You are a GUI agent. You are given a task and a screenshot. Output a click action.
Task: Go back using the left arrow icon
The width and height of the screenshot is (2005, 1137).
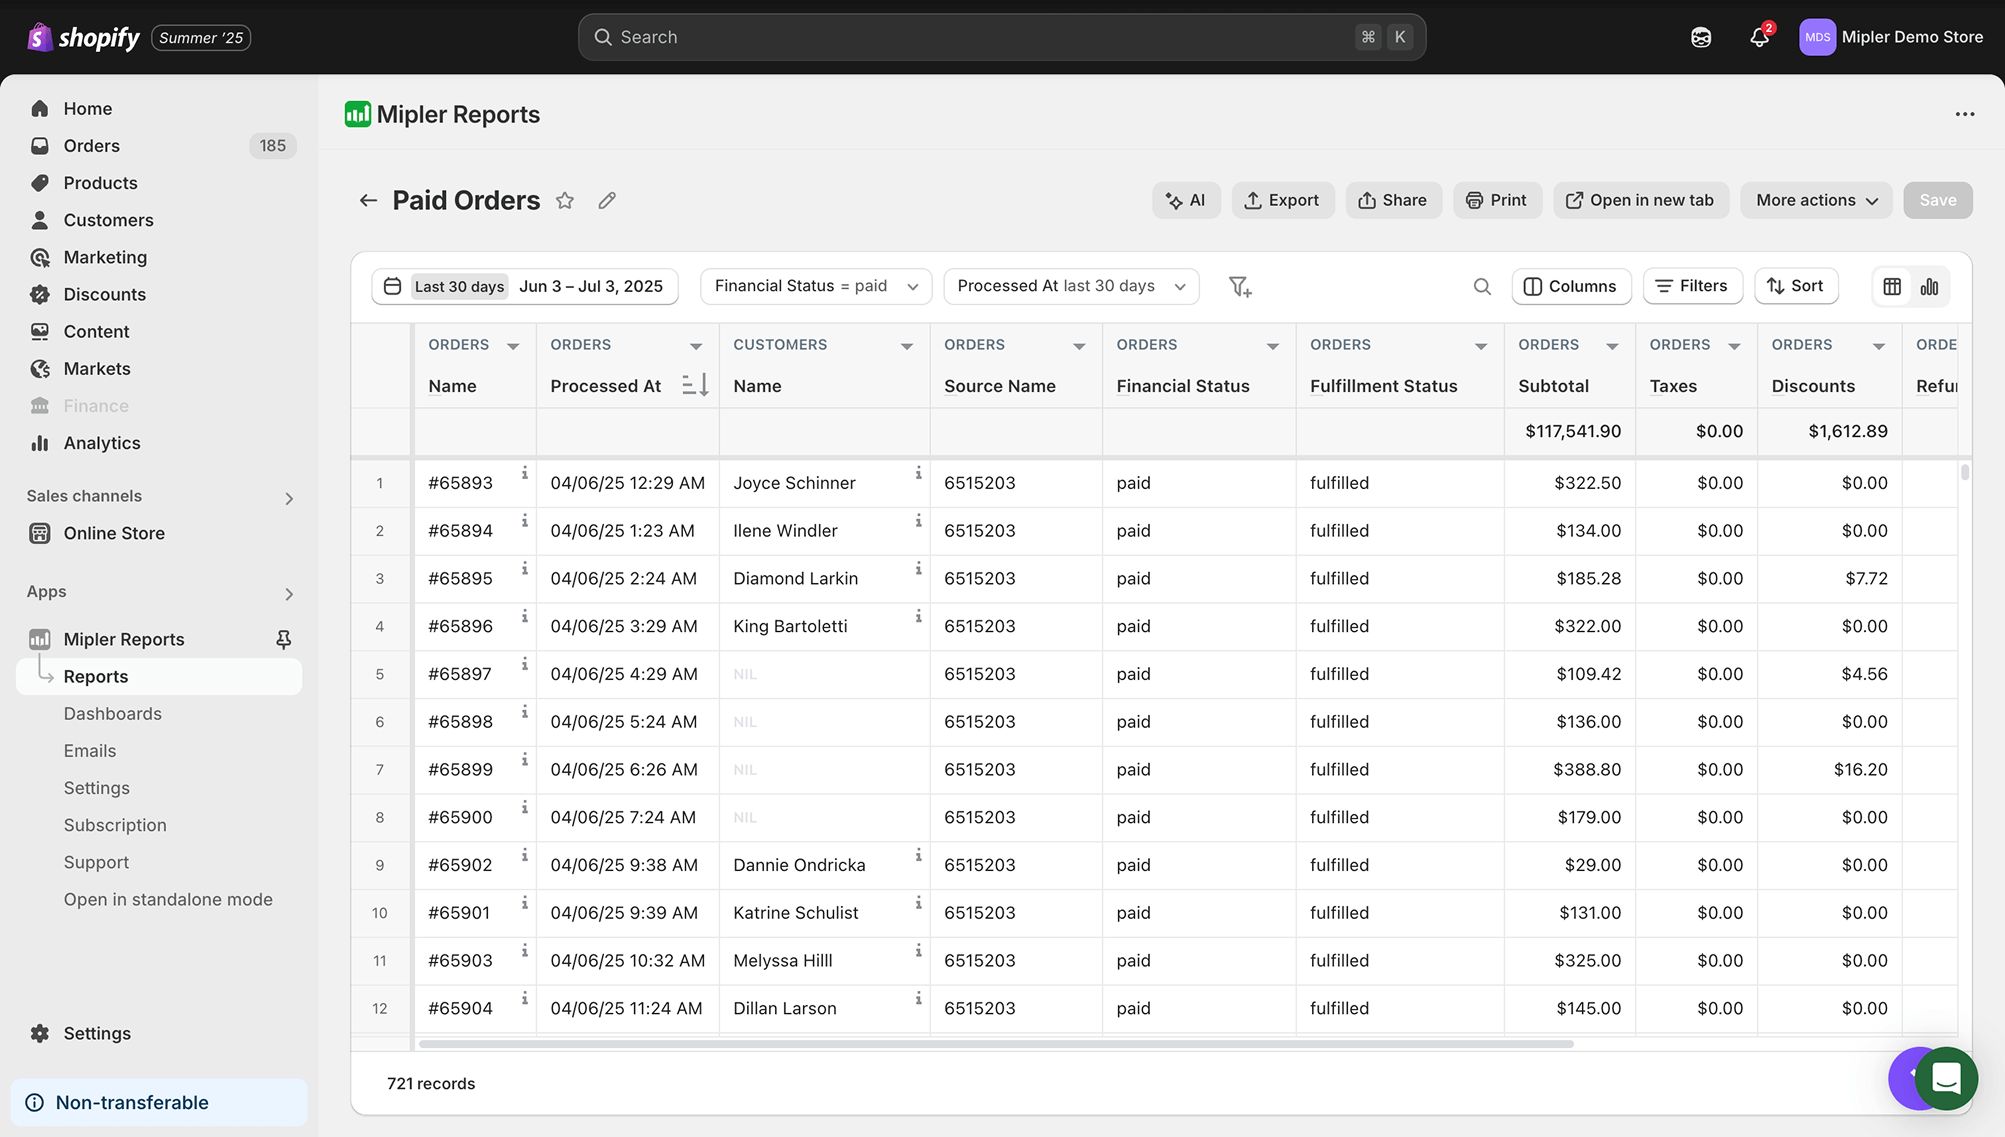coord(368,200)
